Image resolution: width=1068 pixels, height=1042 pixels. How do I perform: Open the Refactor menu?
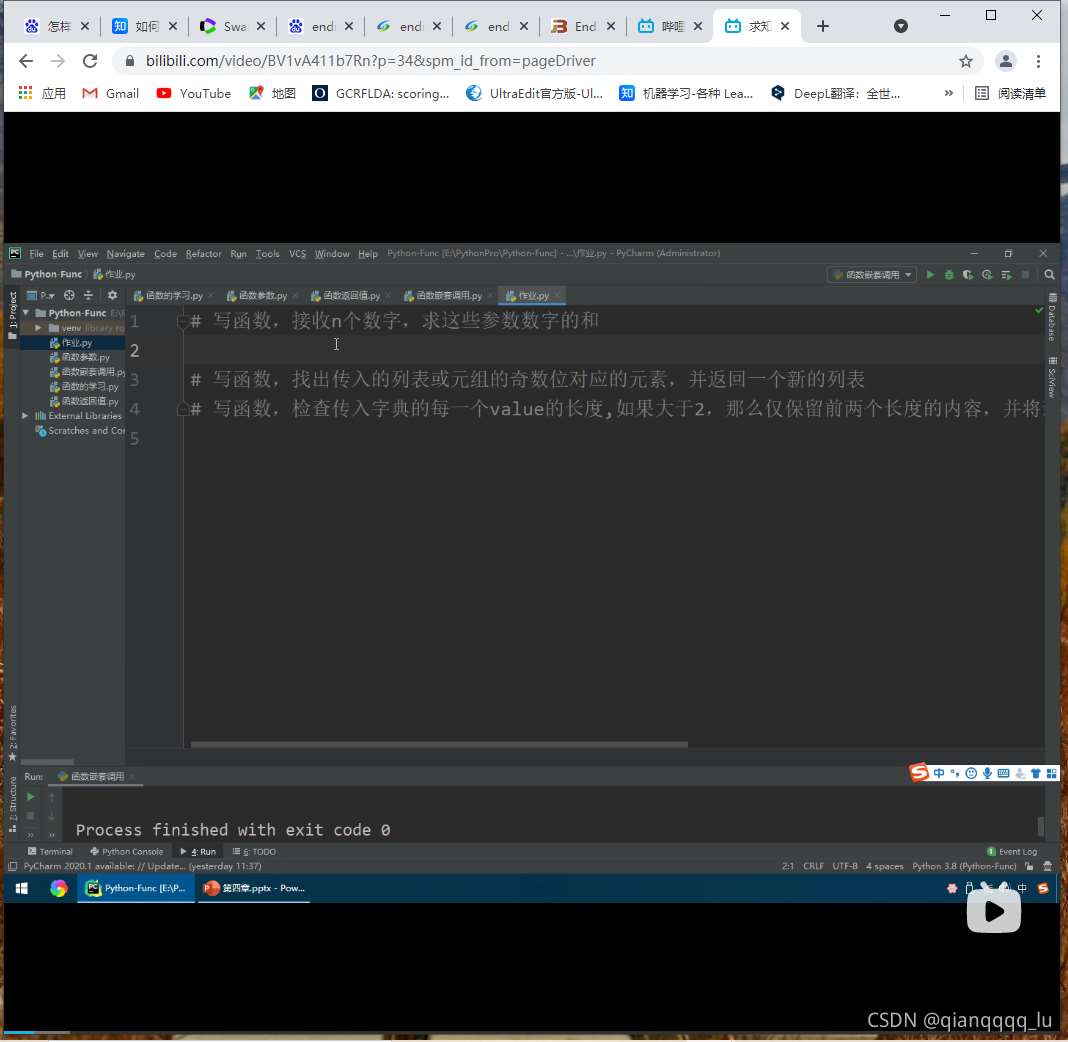(x=203, y=253)
